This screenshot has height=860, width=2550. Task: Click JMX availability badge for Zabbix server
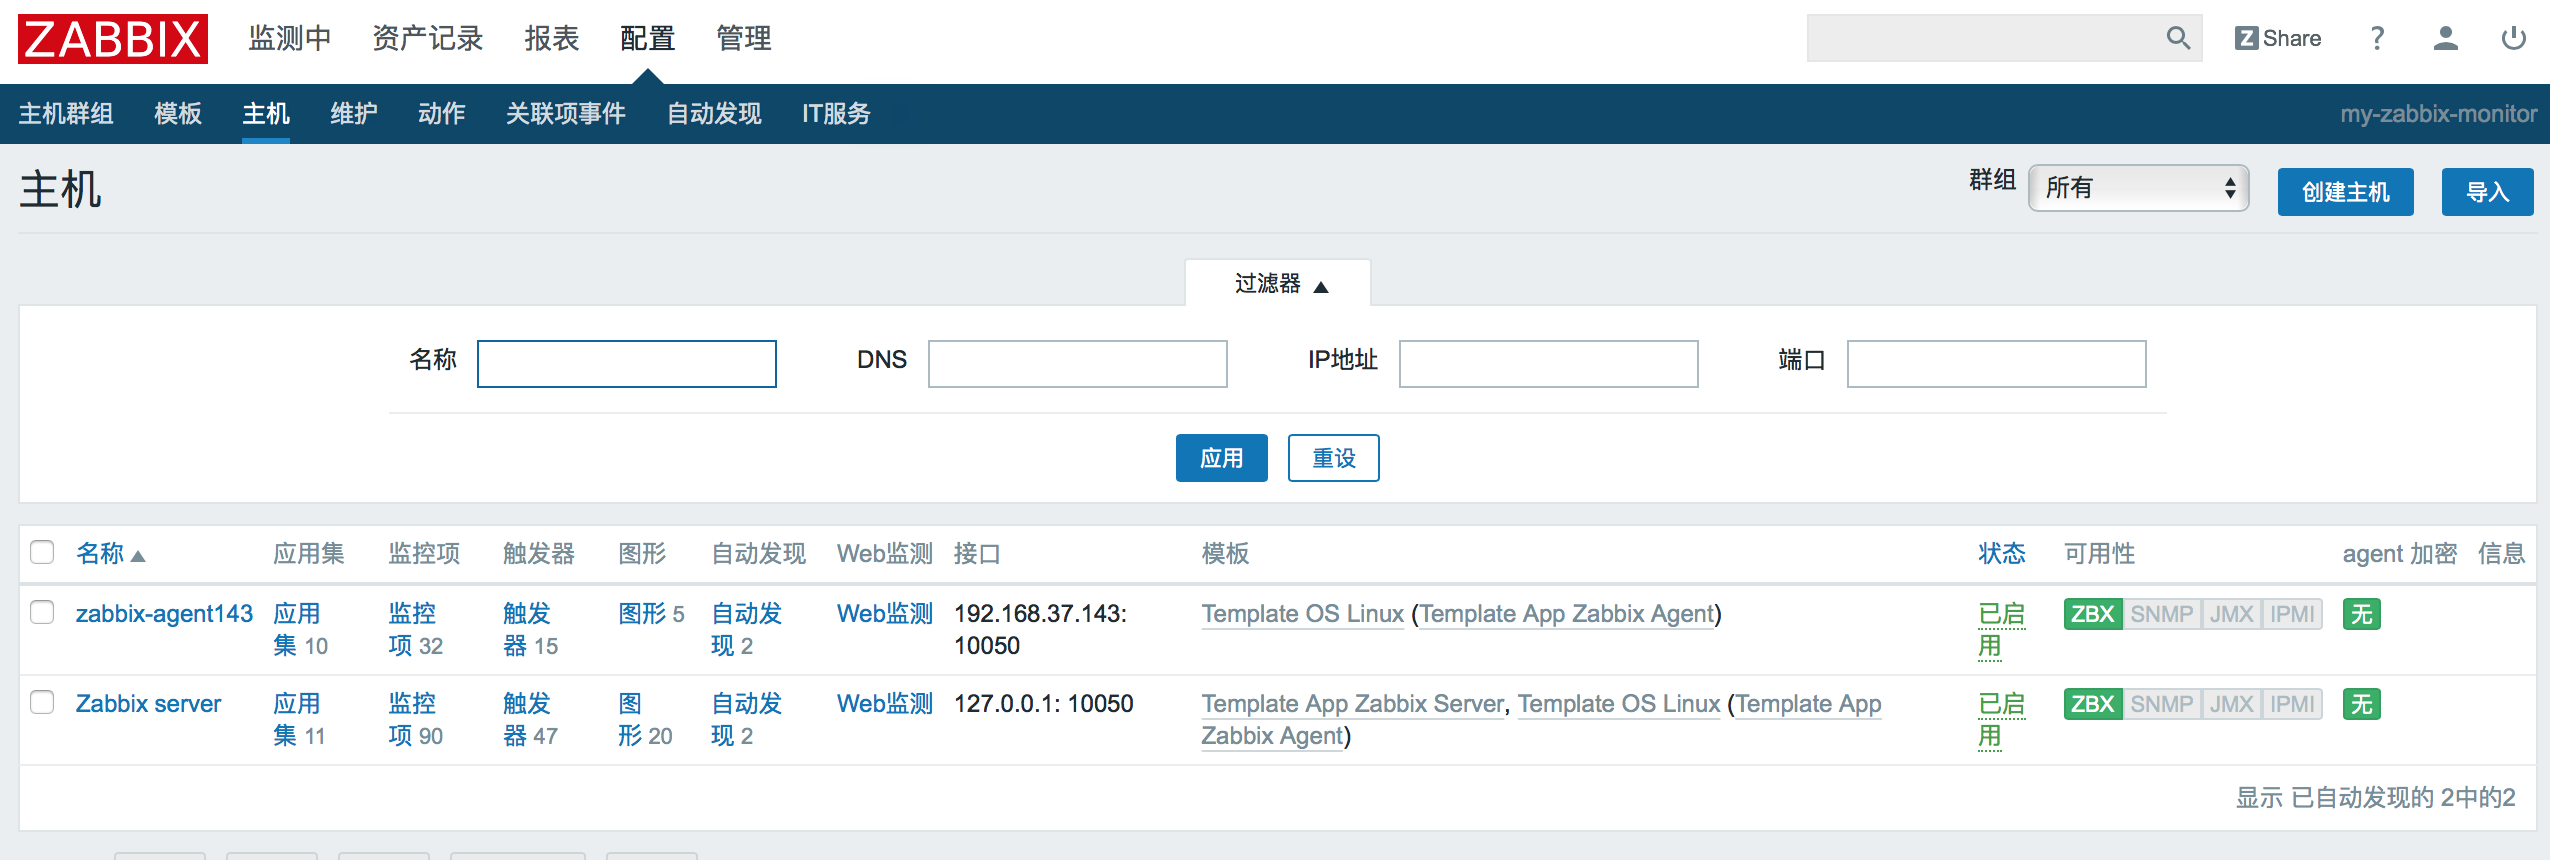2231,704
